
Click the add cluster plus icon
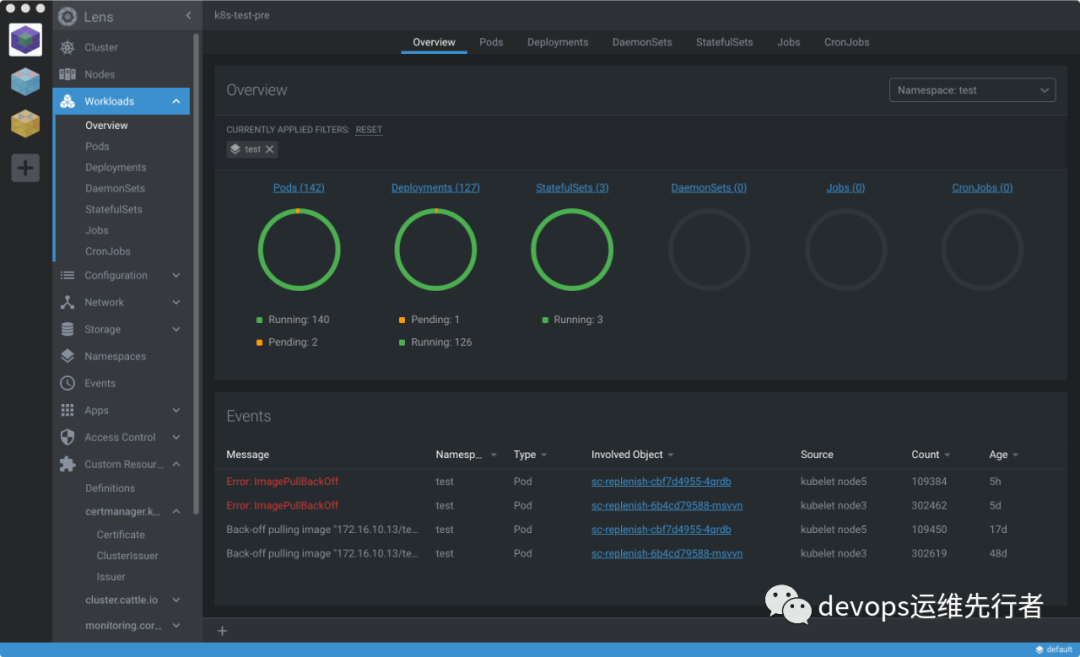point(25,168)
